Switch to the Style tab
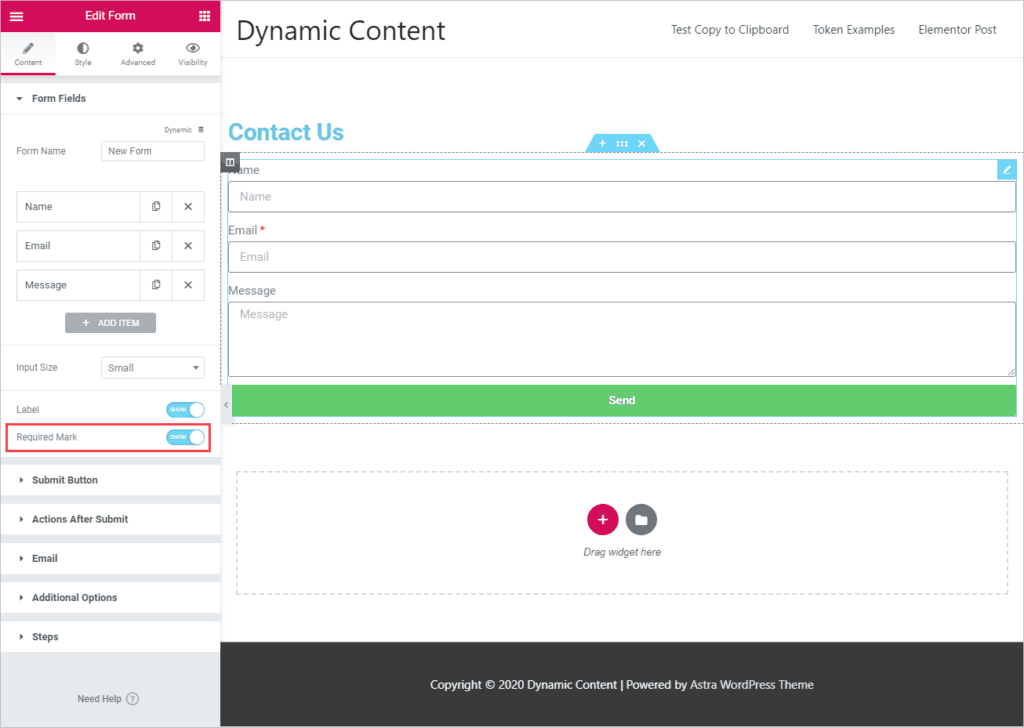Screen dimensions: 1024x728 click(82, 53)
